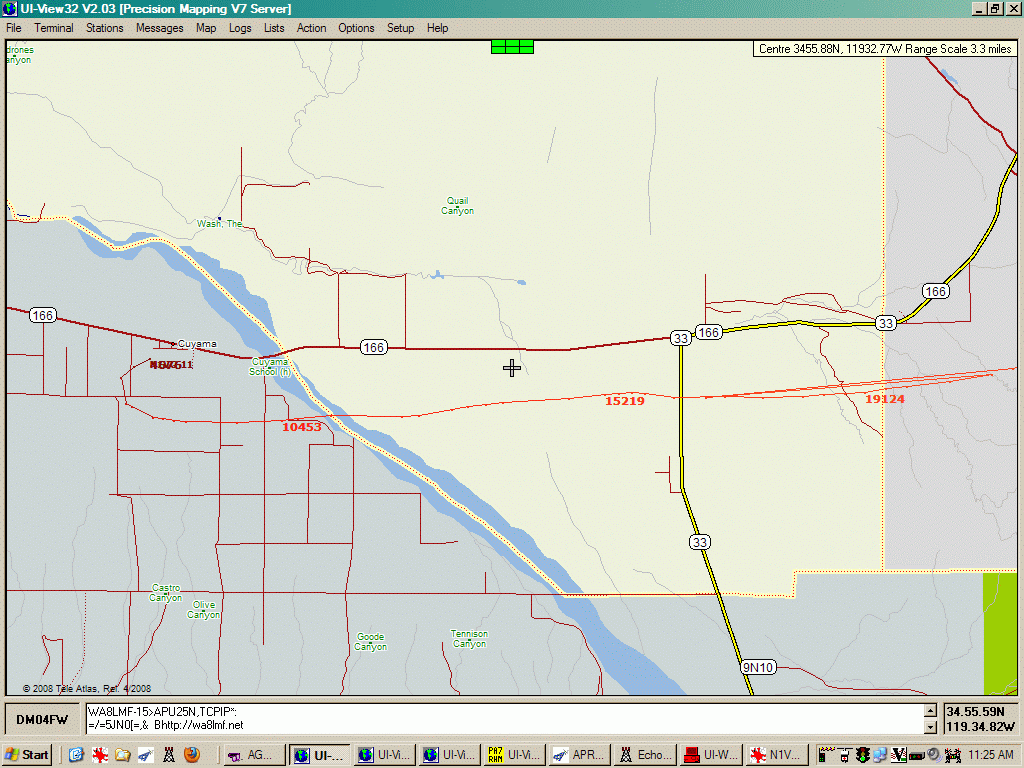Screen dimensions: 1024x768
Task: Click the Setup menu item
Action: tap(400, 28)
